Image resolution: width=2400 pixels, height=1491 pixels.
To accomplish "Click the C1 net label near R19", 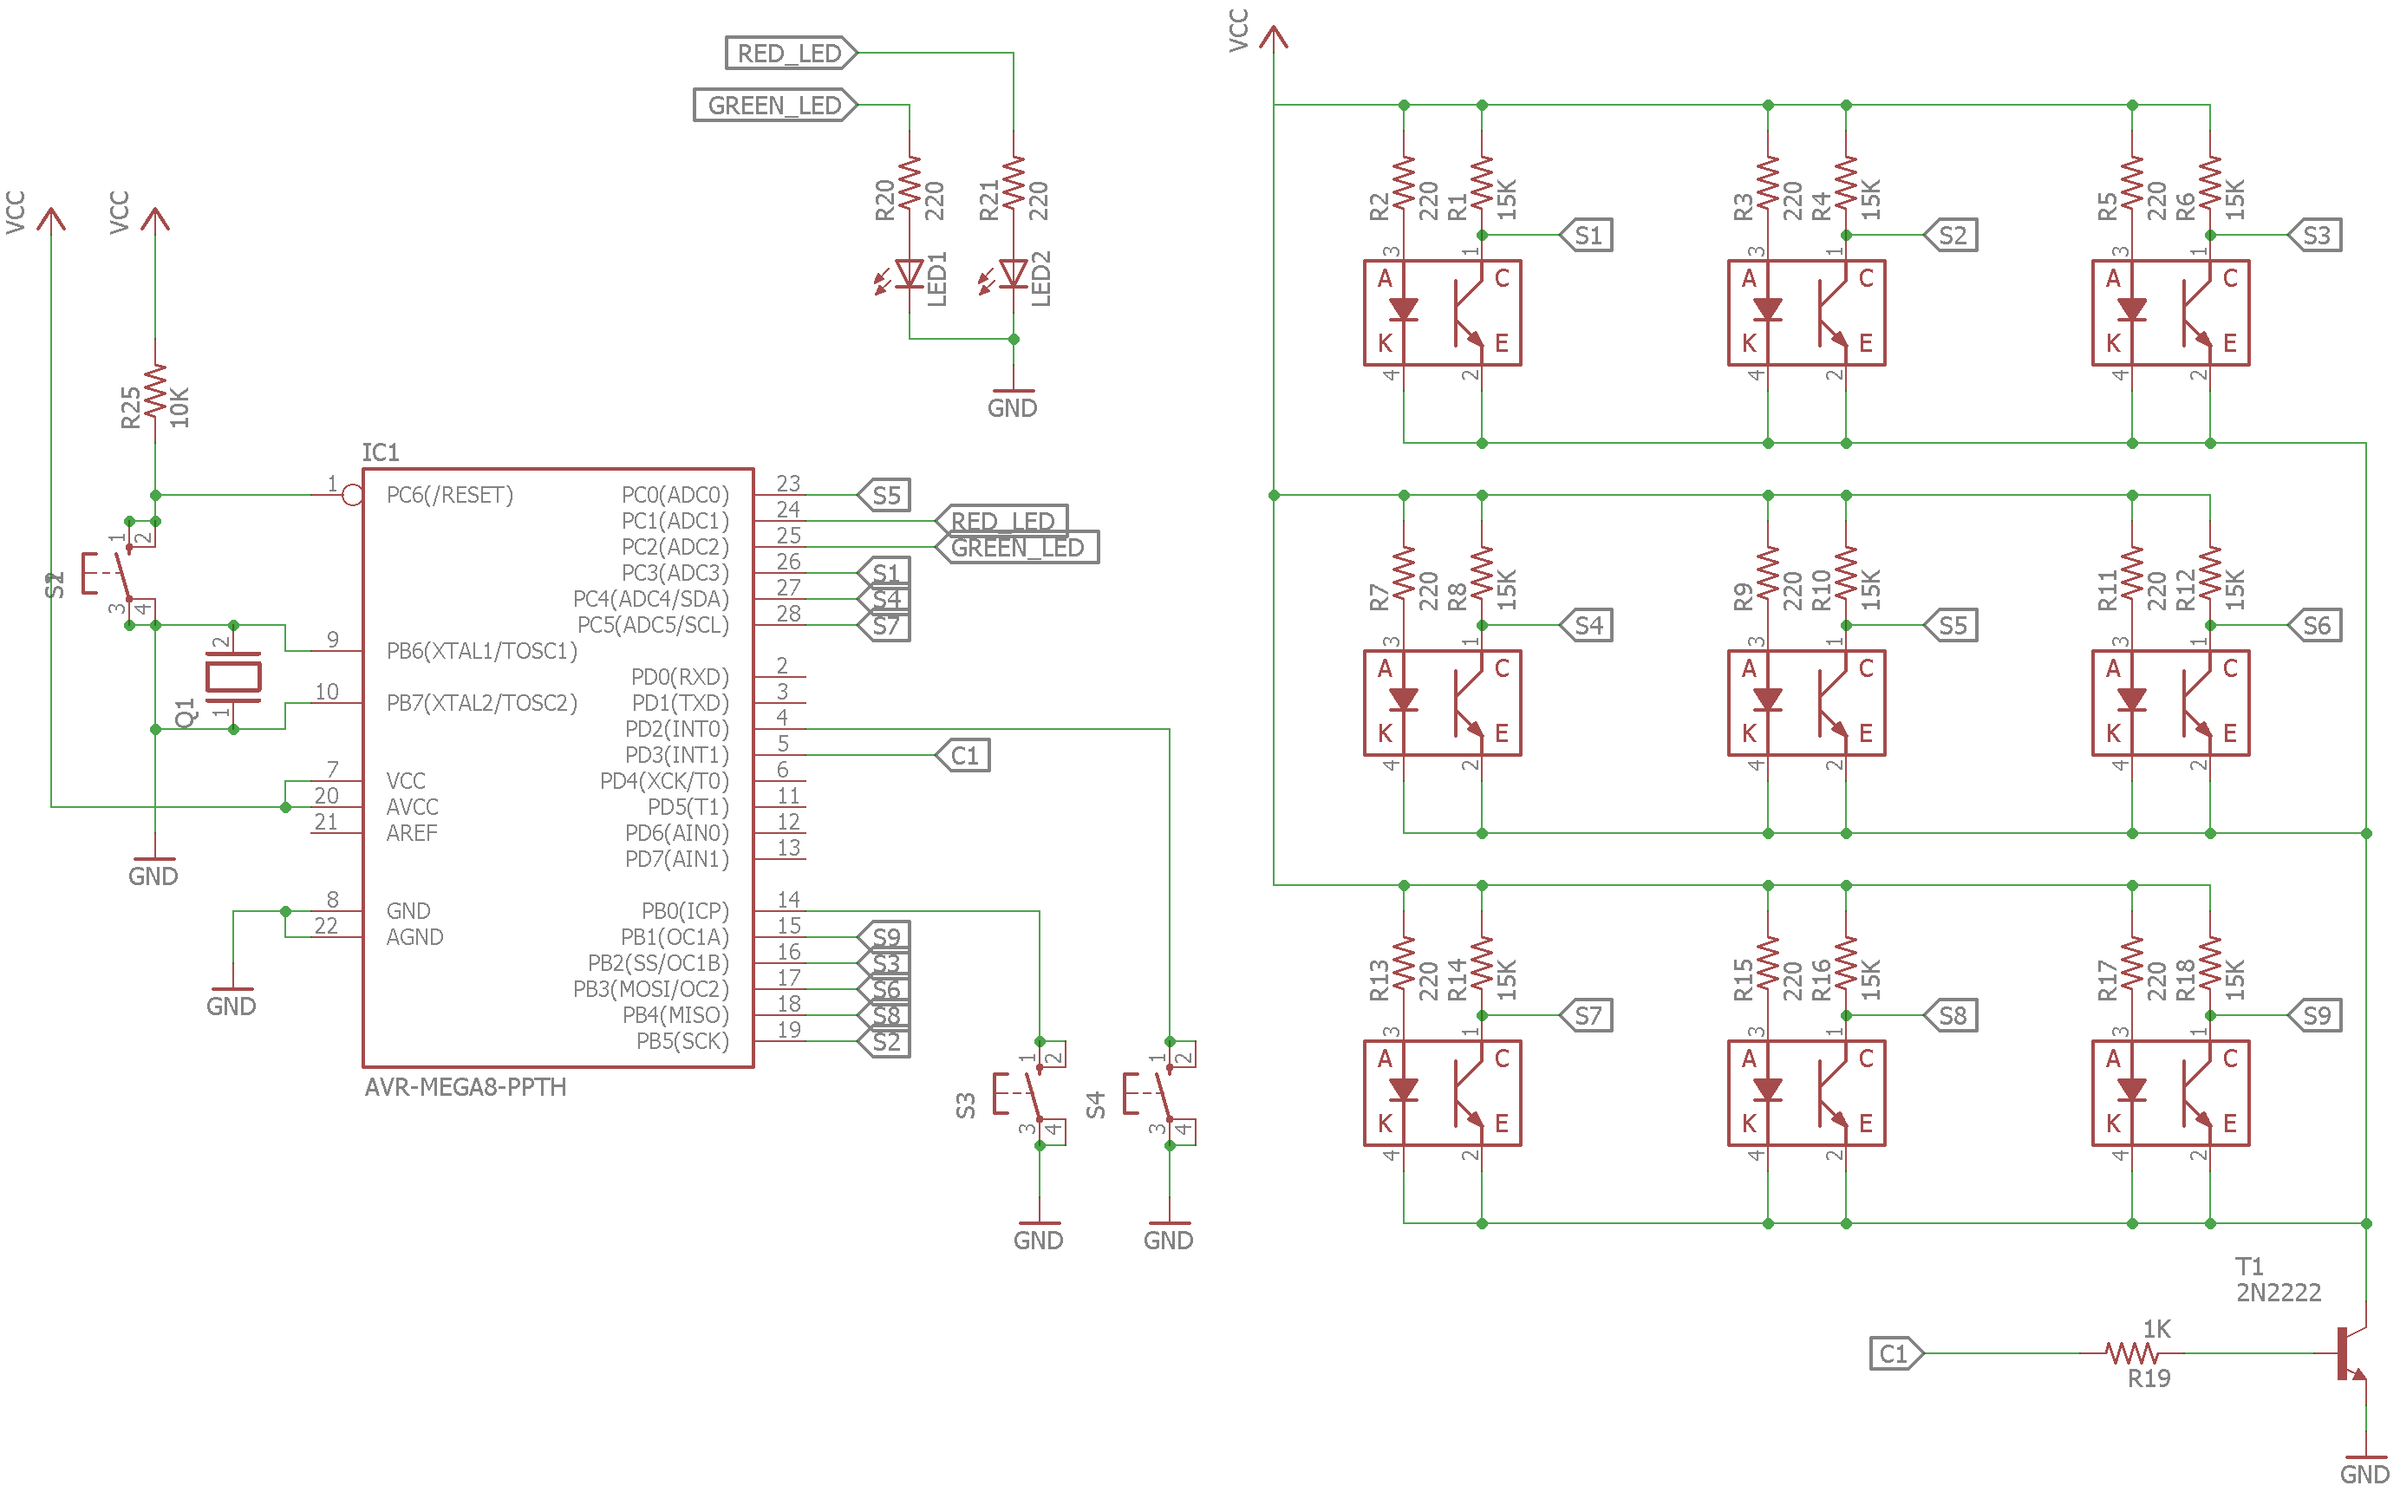I will pos(1894,1354).
